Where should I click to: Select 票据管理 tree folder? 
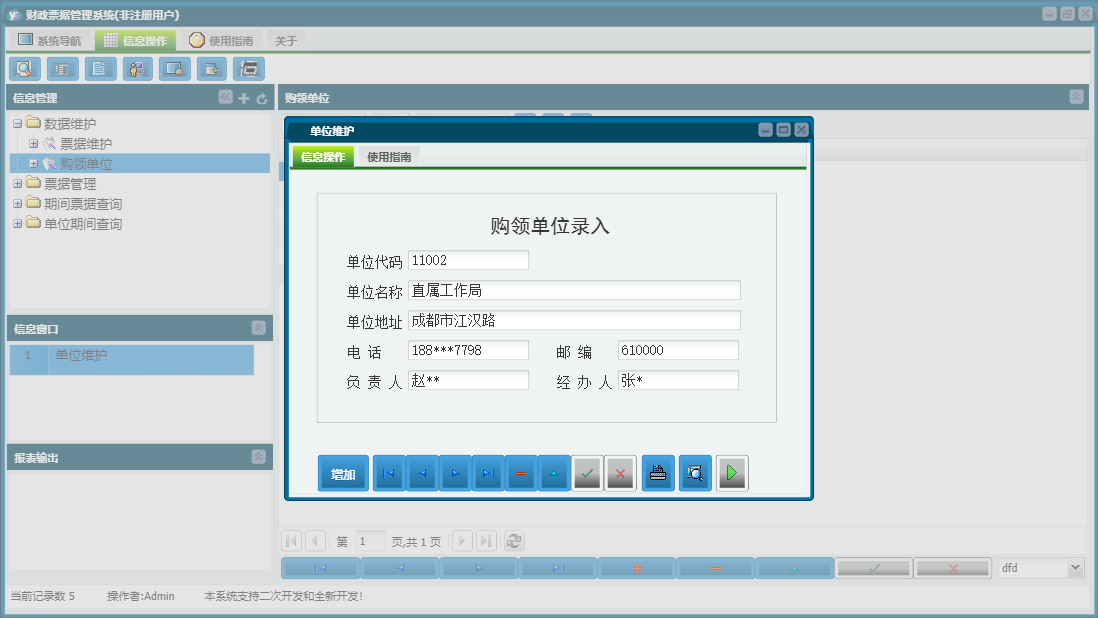(70, 184)
